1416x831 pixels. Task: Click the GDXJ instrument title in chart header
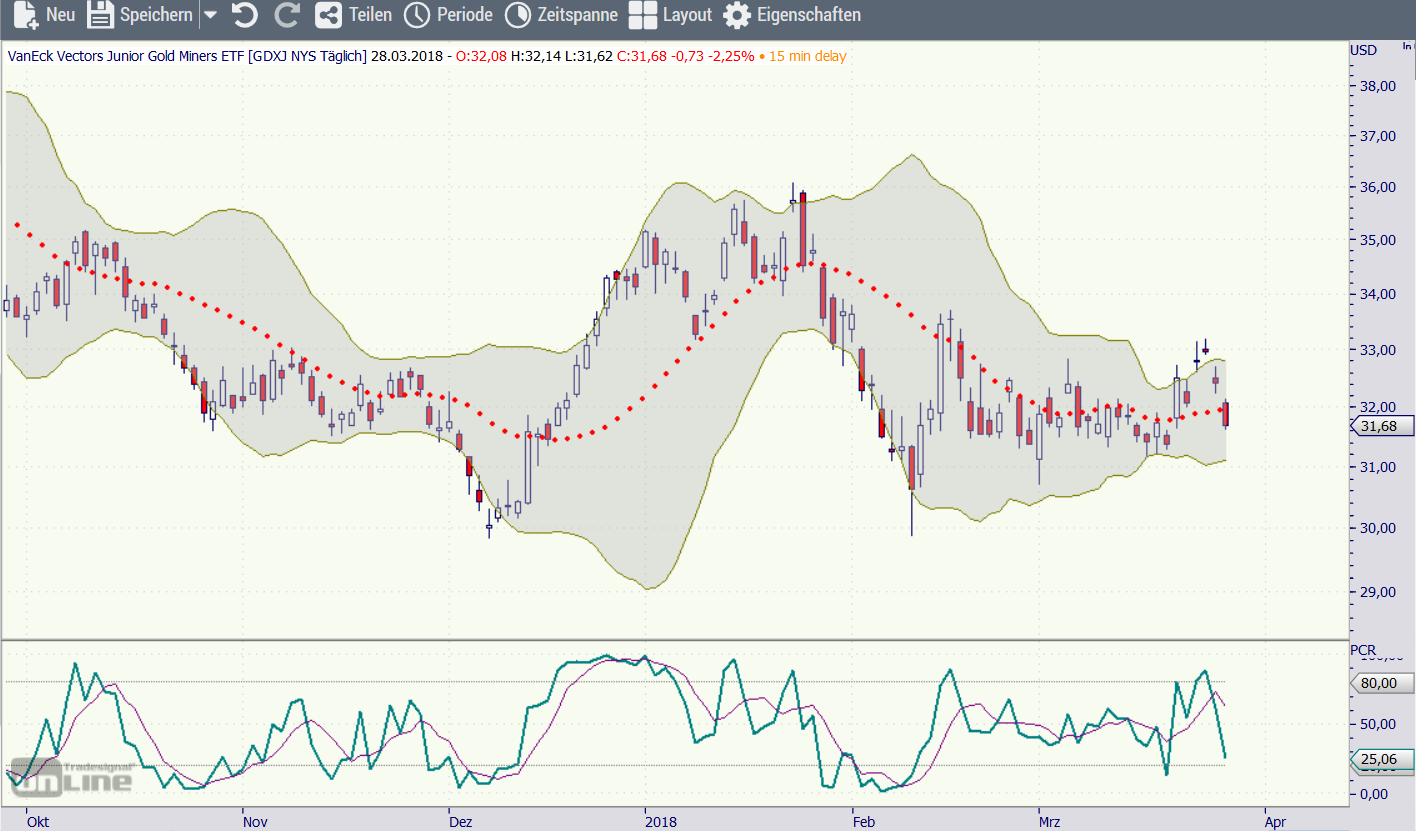point(187,56)
